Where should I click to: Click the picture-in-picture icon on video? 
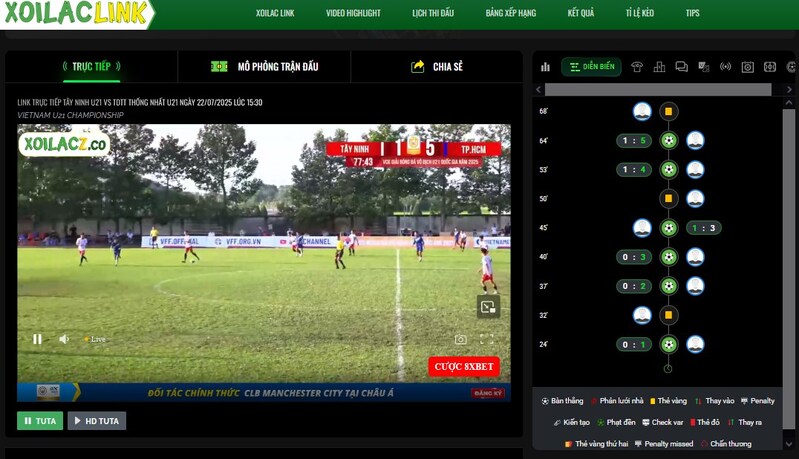tap(488, 307)
